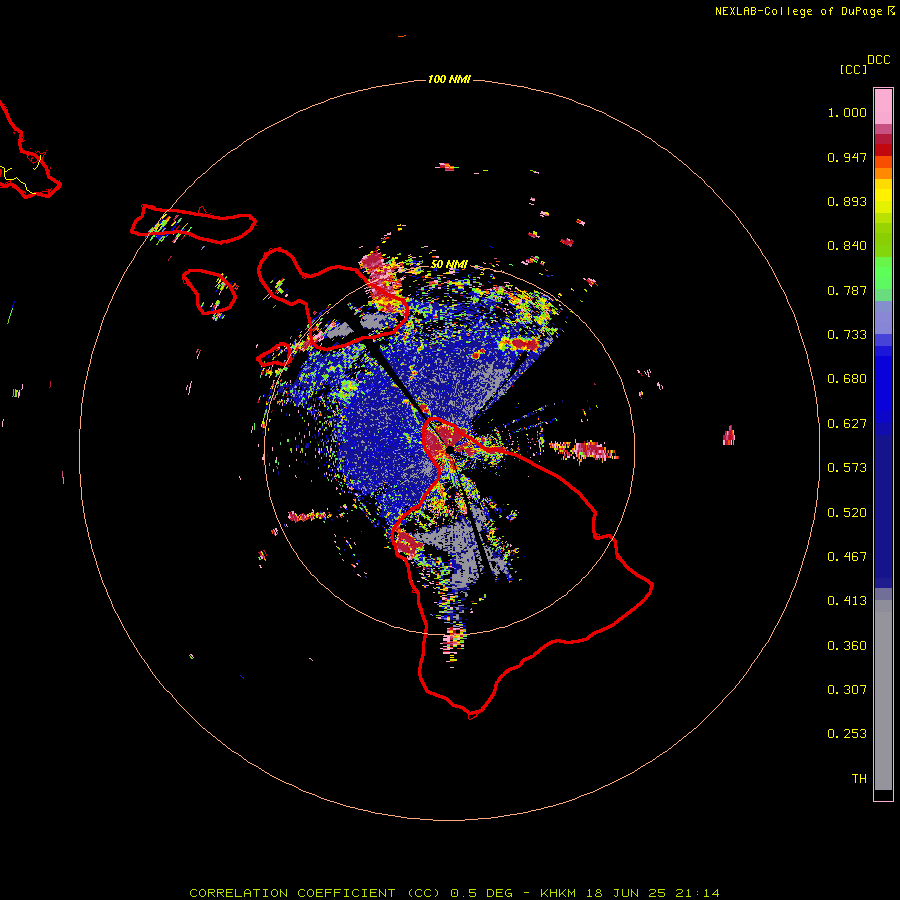This screenshot has height=900, width=900.
Task: Click the TH threshold label
Action: point(859,779)
